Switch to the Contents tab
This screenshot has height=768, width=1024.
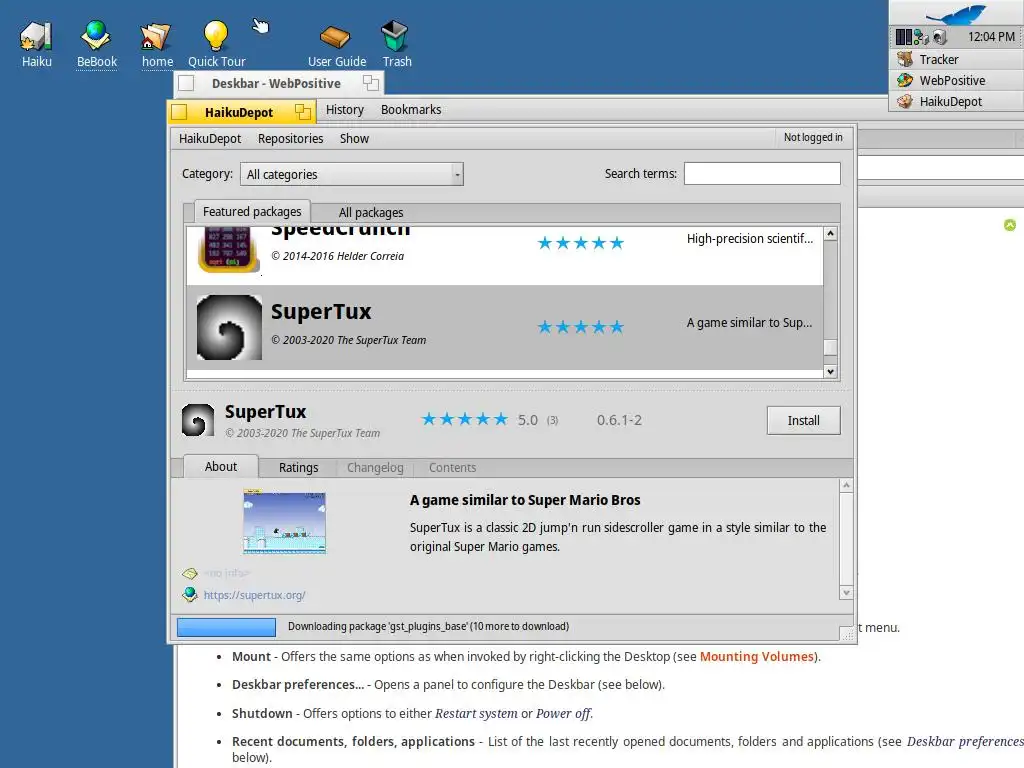coord(452,468)
